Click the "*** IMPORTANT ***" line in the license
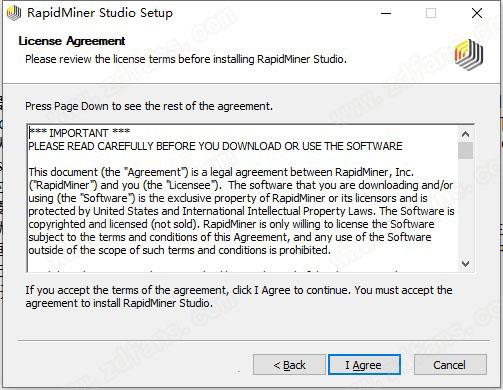503x390 pixels. (79, 133)
